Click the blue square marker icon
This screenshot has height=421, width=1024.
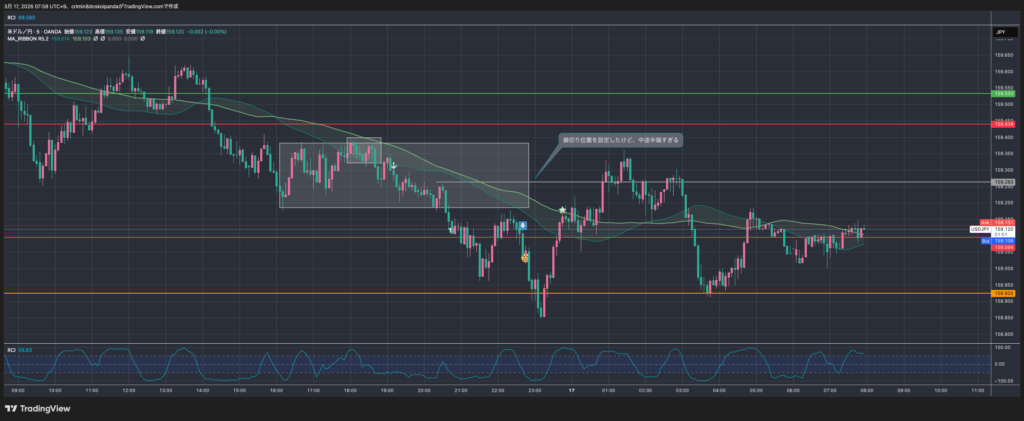(521, 227)
